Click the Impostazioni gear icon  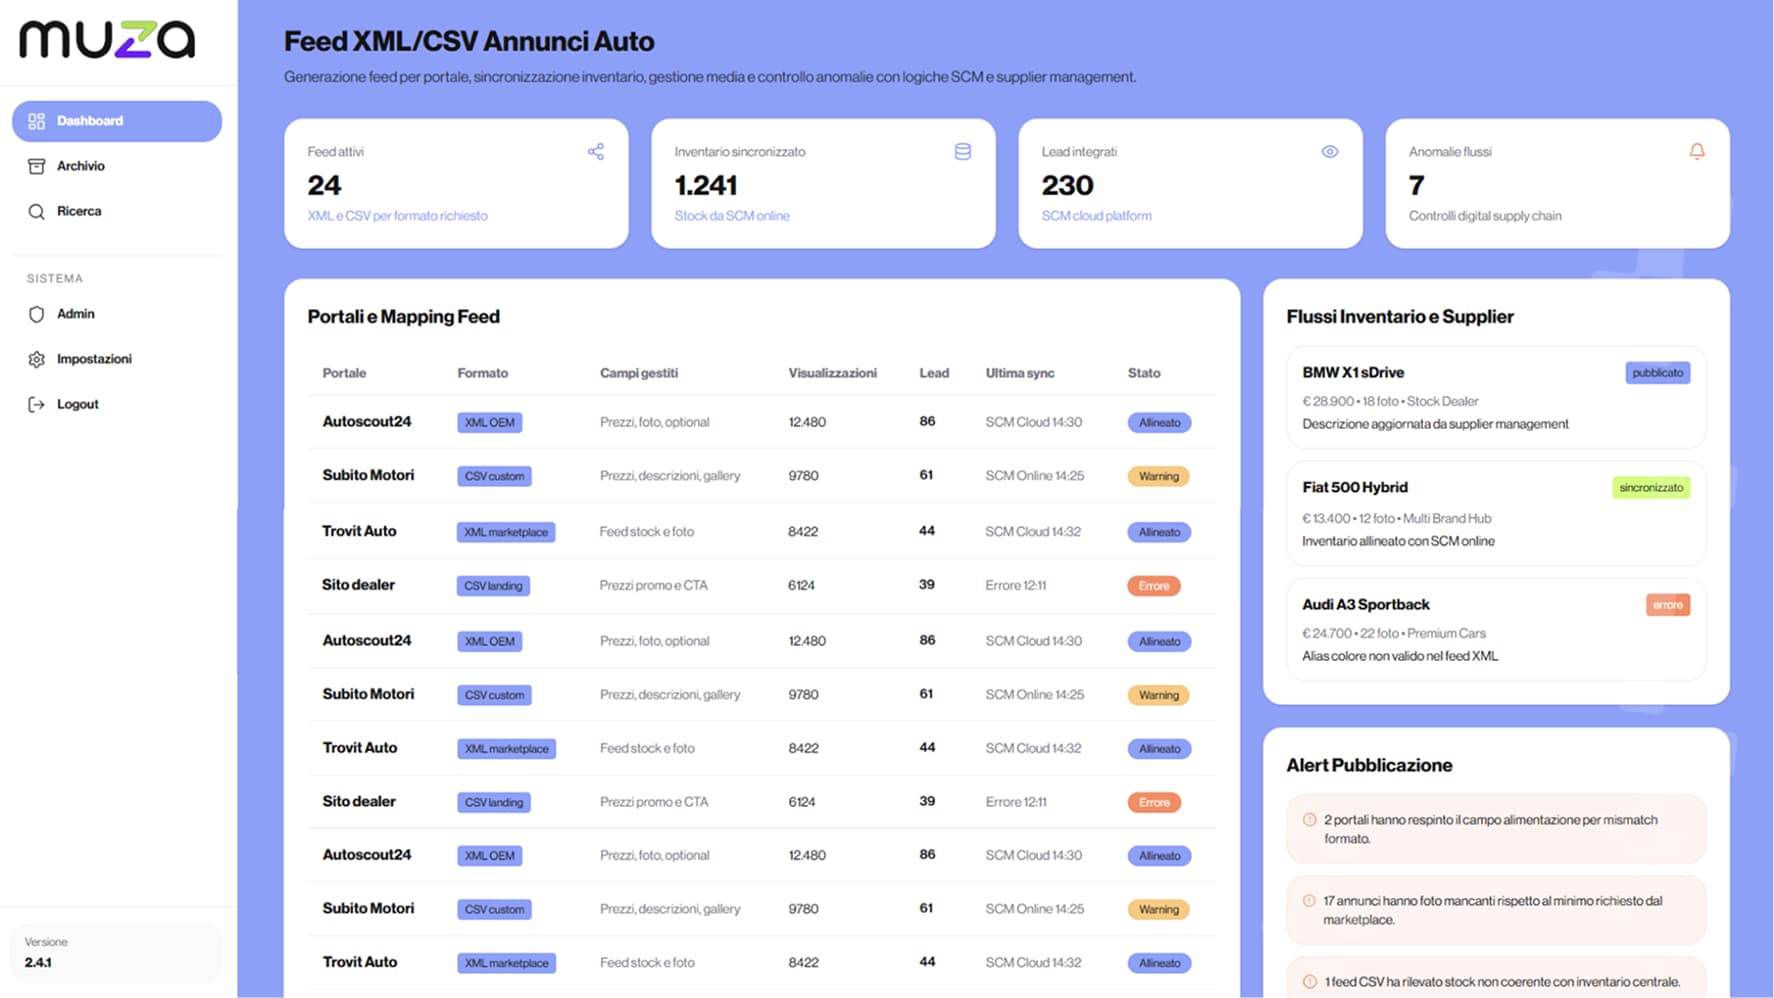(x=37, y=359)
